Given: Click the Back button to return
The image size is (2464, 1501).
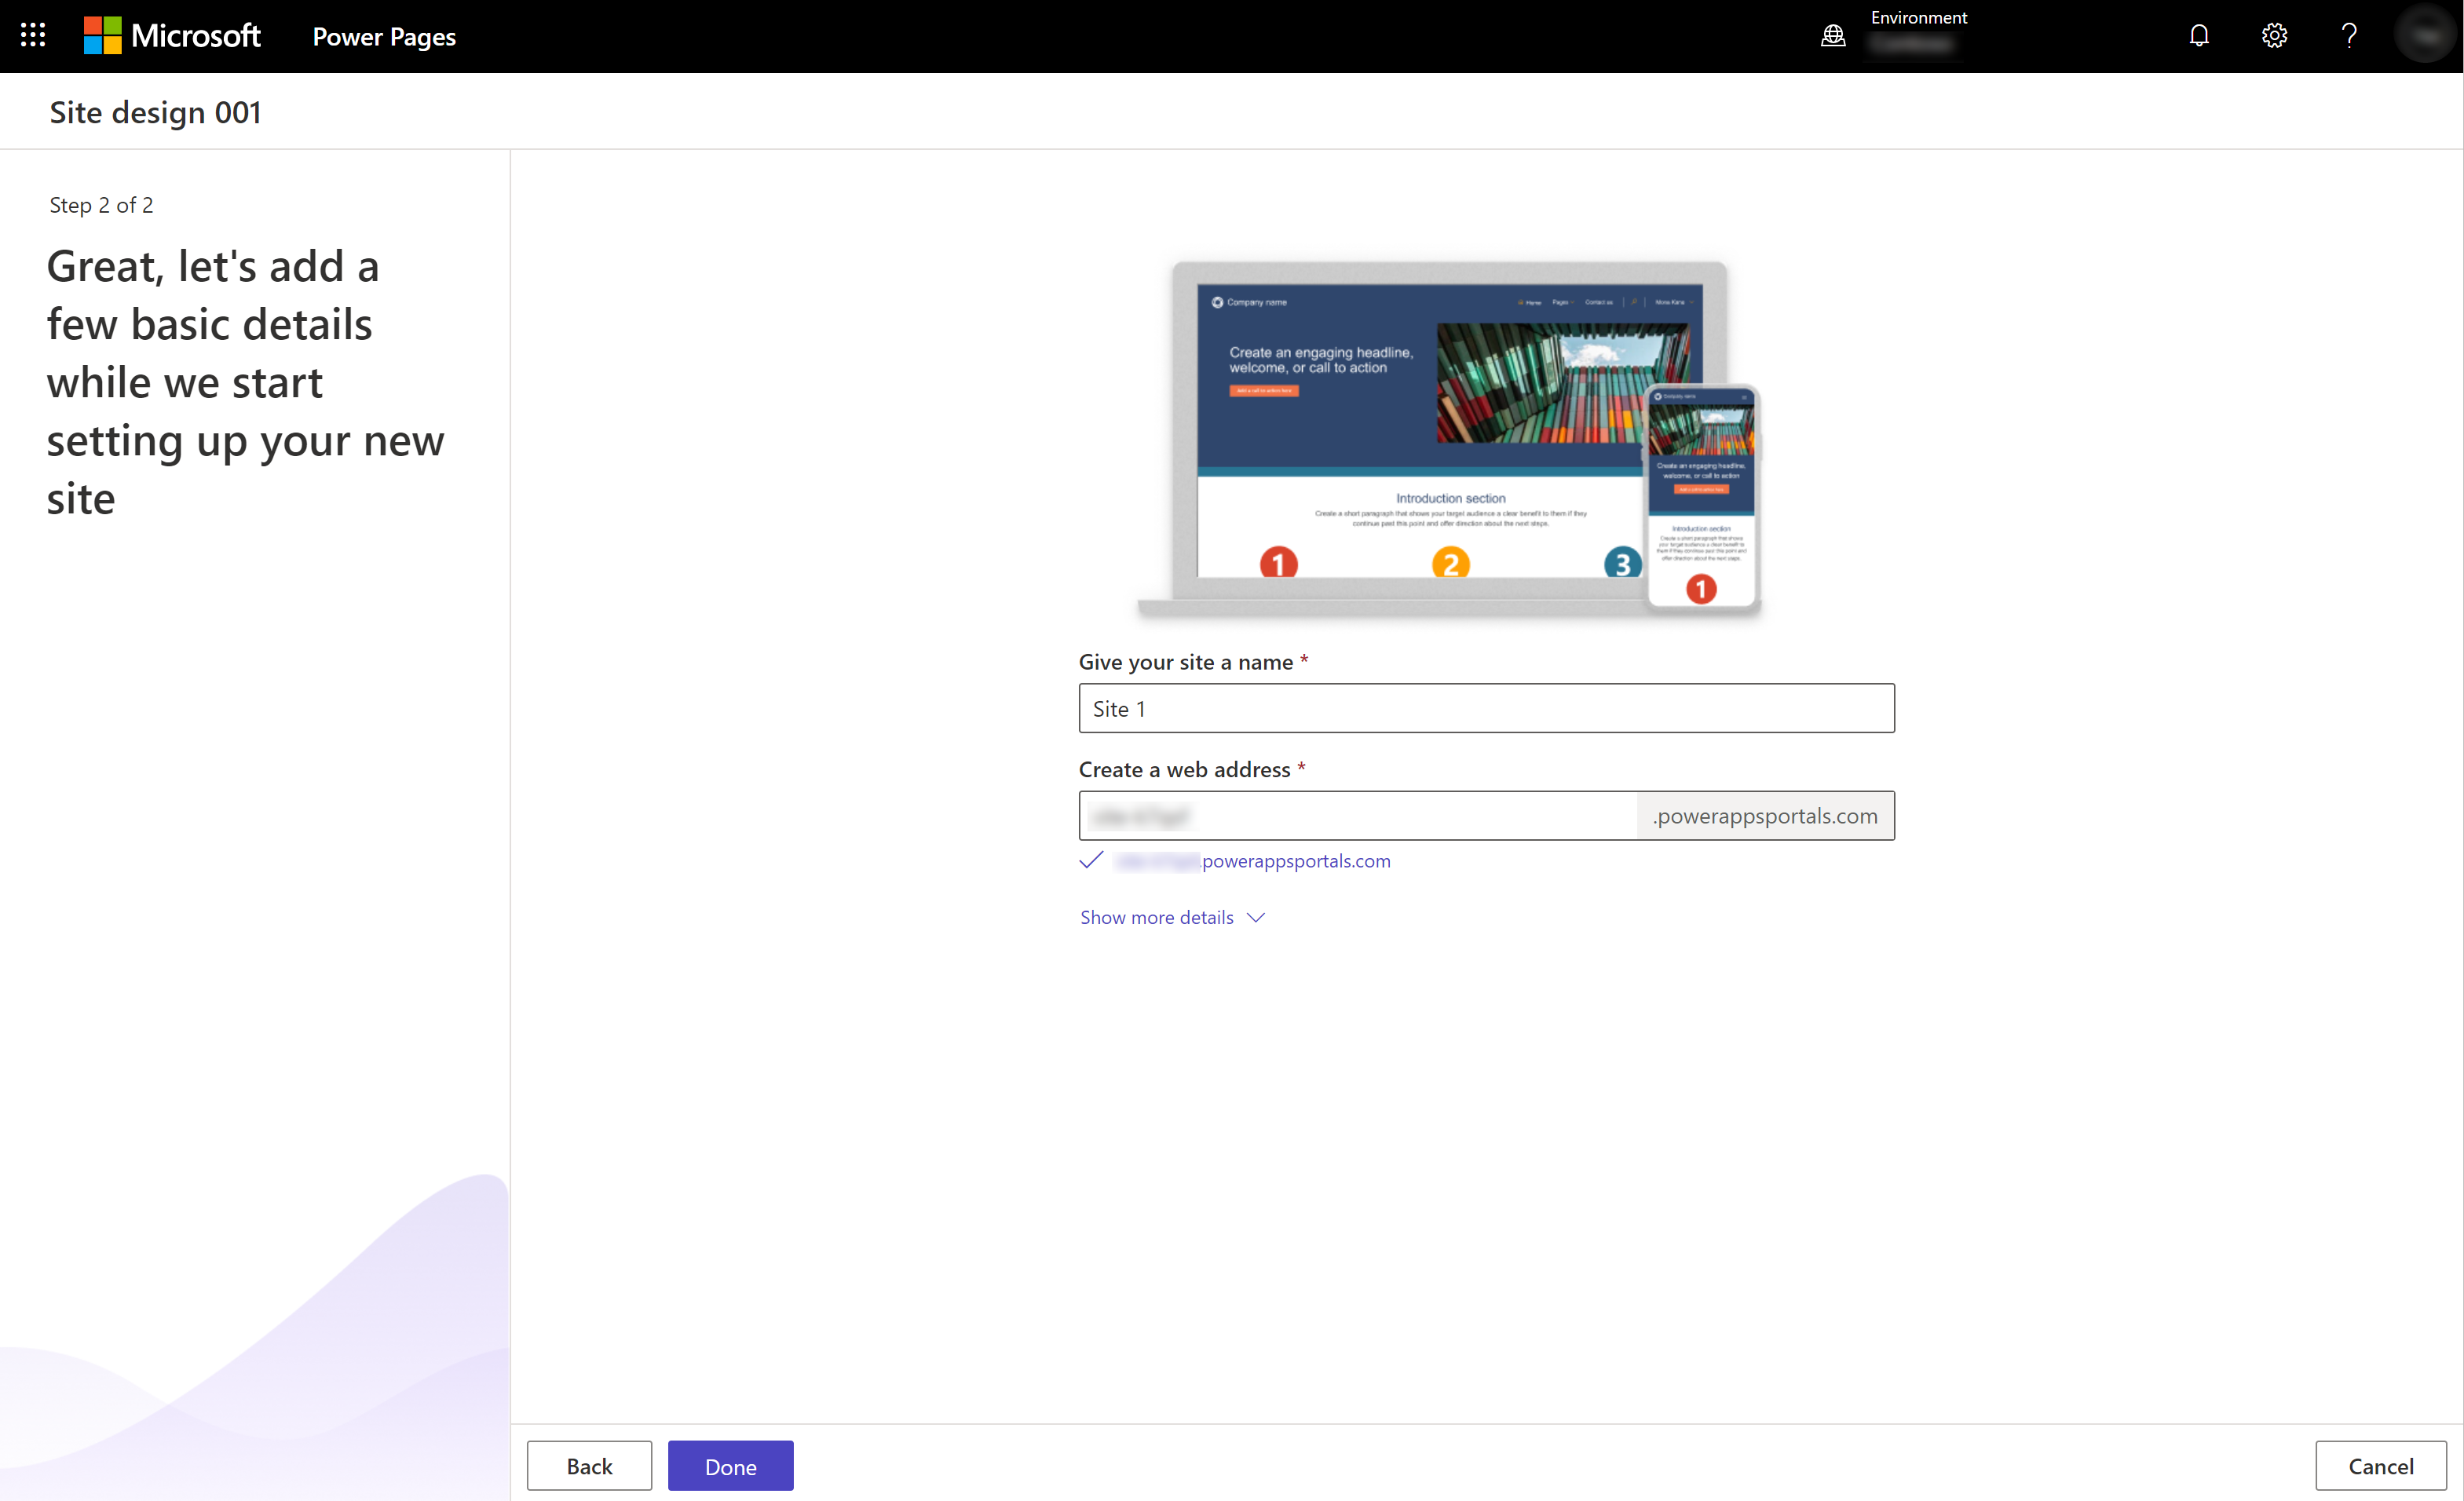Looking at the screenshot, I should [x=590, y=1466].
